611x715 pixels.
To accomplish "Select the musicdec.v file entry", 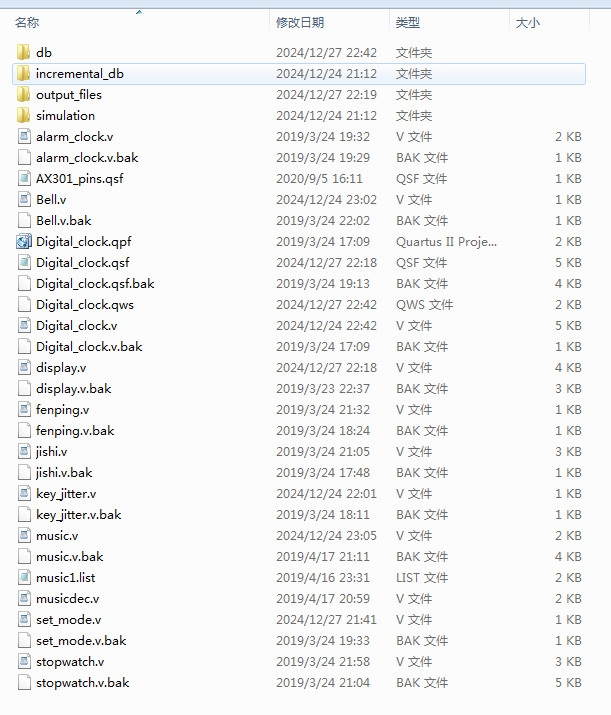I will 67,598.
